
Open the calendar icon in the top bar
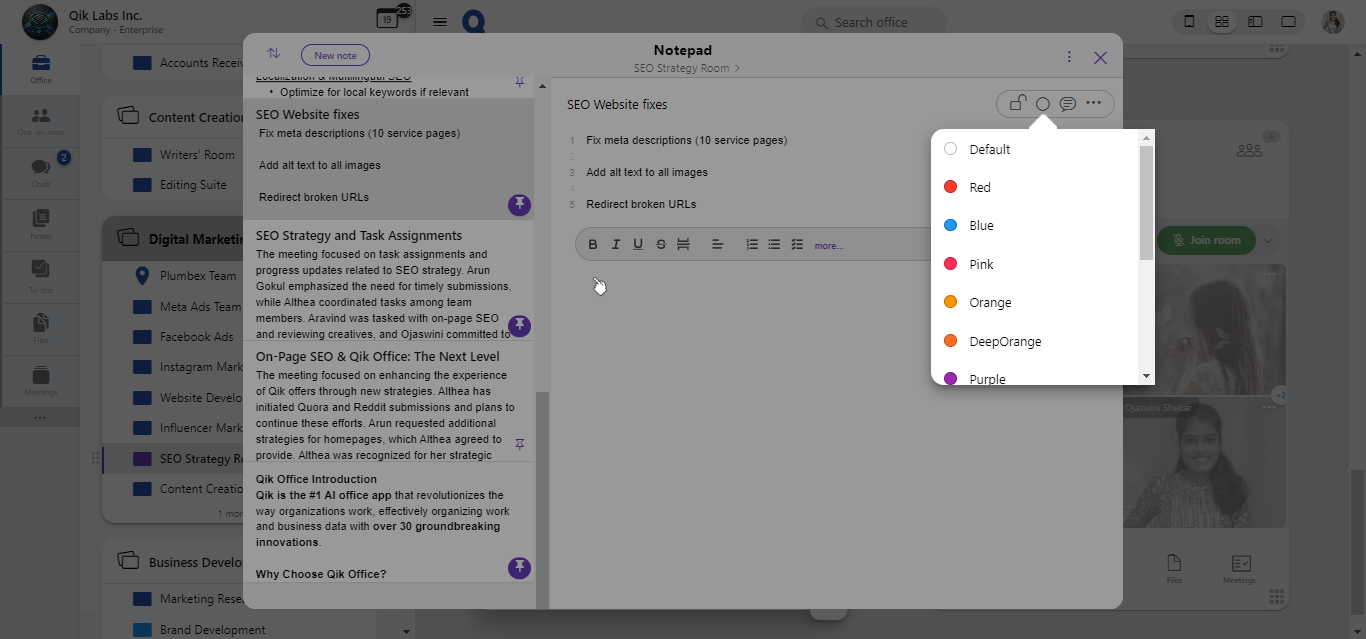click(x=386, y=19)
